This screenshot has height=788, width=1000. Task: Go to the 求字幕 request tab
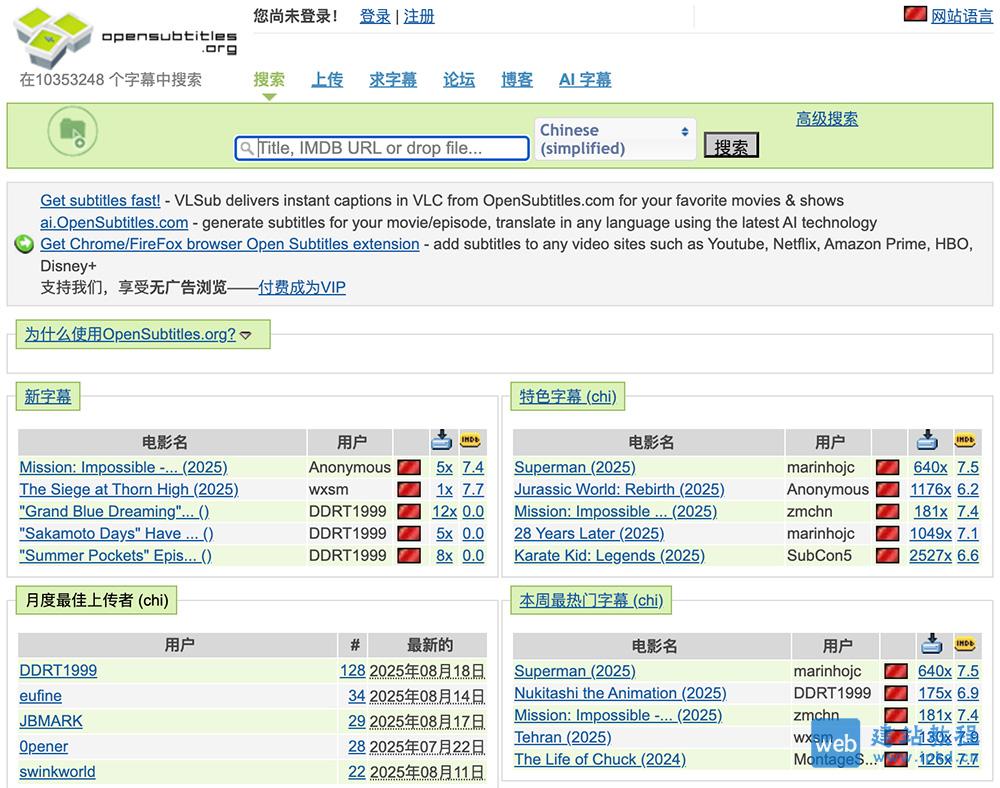pos(393,80)
